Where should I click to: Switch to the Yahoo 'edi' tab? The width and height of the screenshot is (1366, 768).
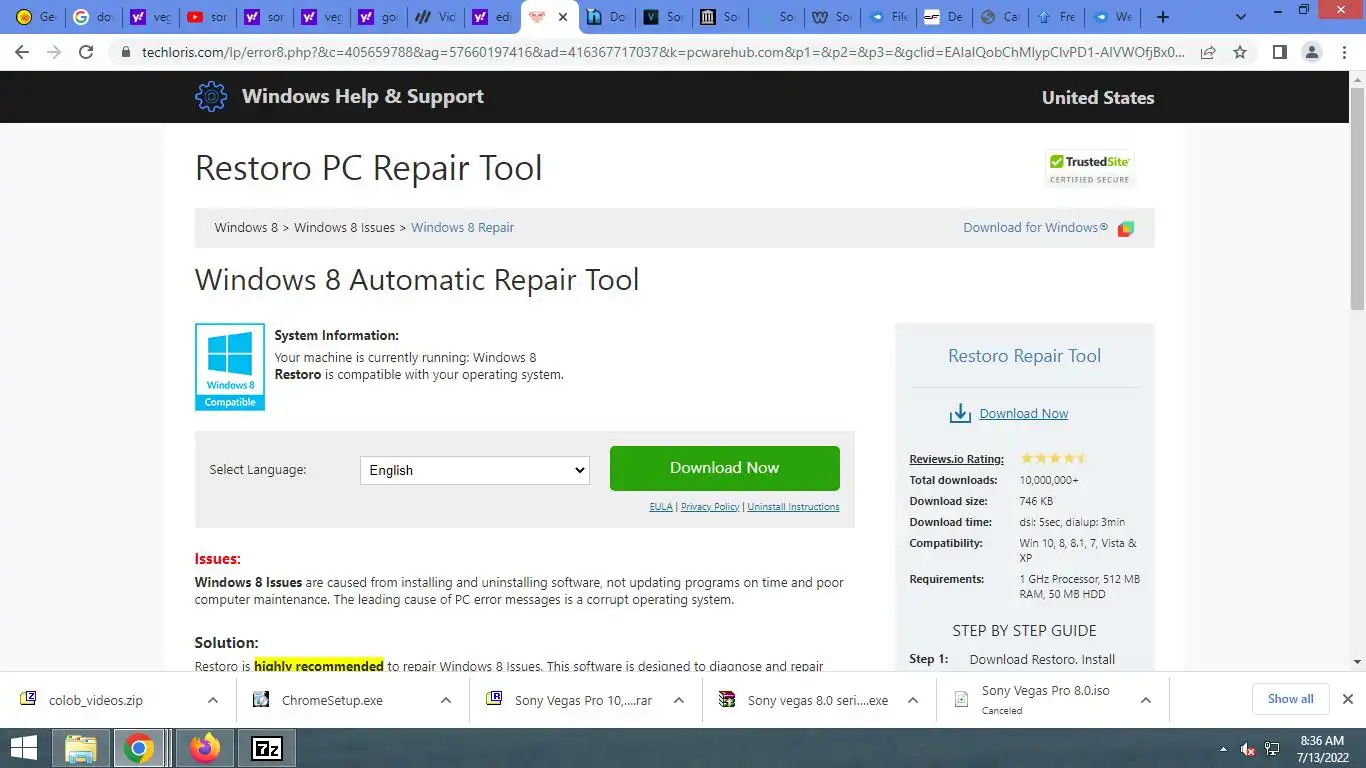(493, 17)
